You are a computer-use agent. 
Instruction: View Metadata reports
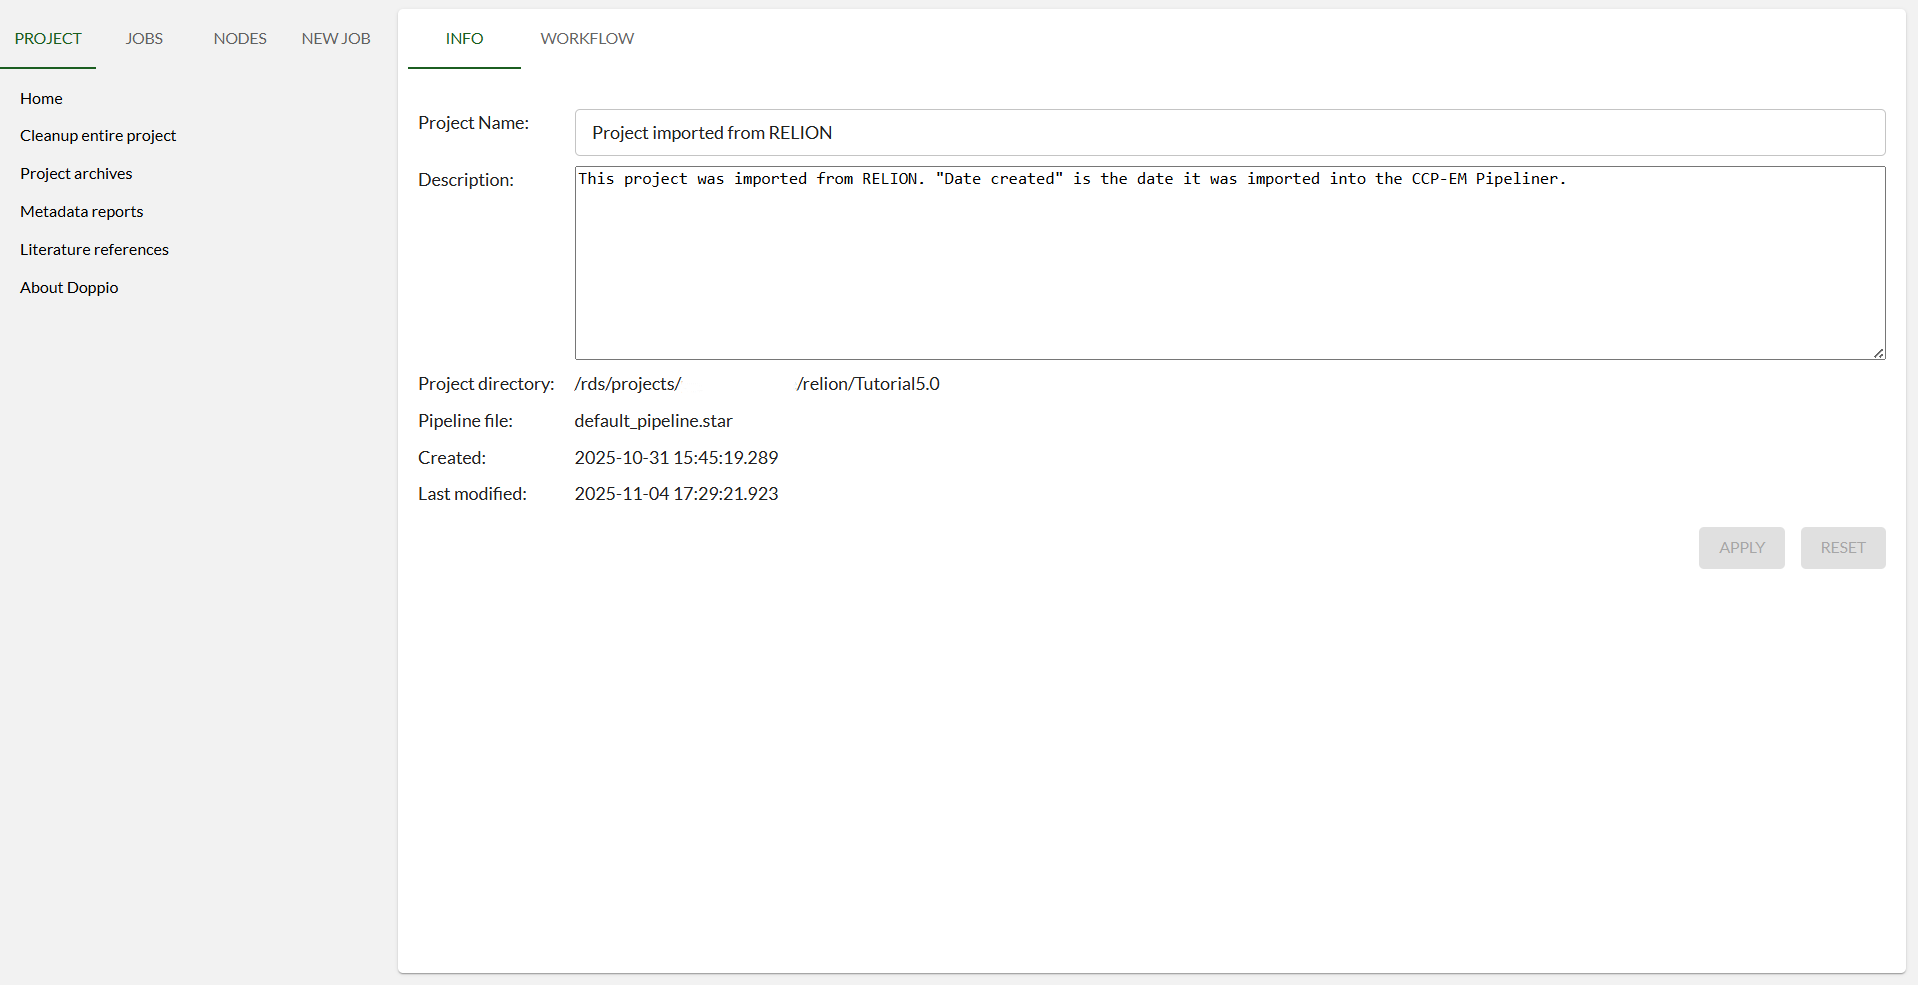(82, 211)
